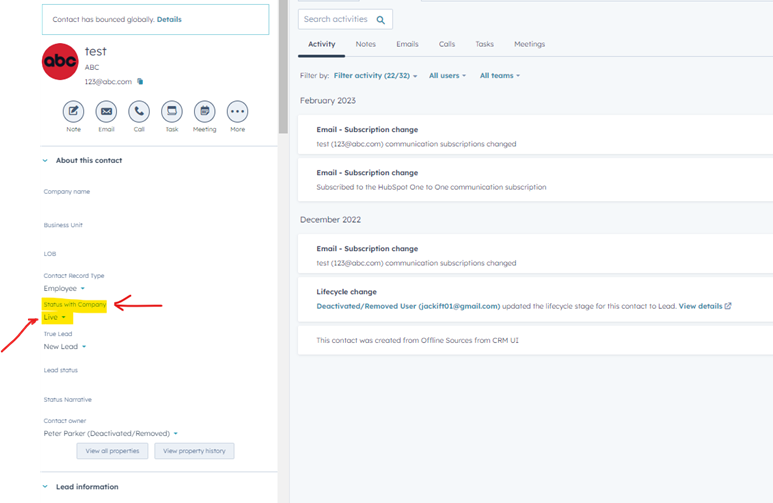Click the Call phone icon
Image resolution: width=773 pixels, height=503 pixels.
(x=139, y=111)
